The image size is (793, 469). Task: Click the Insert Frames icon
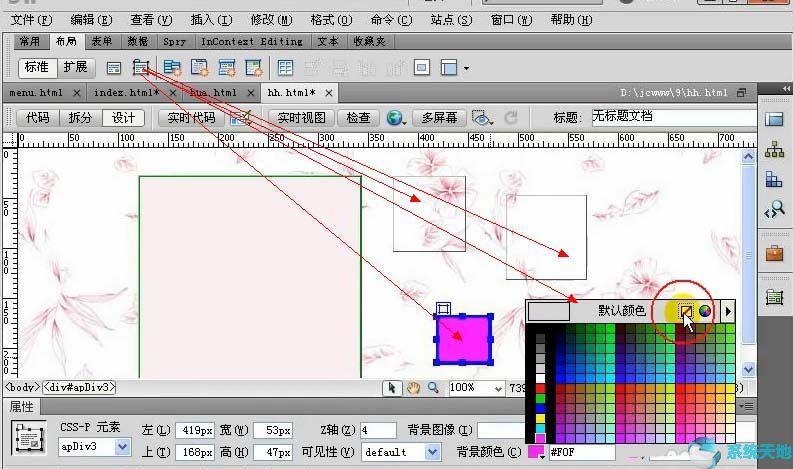[x=449, y=67]
